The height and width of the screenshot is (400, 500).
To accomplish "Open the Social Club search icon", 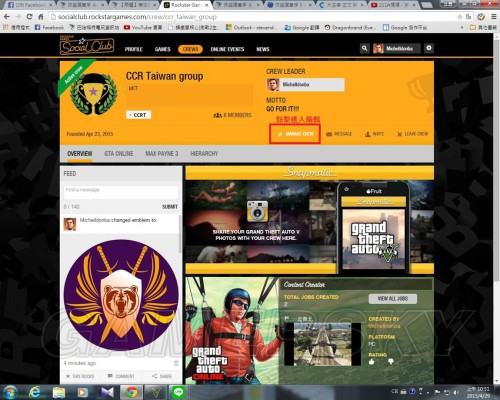I will (364, 48).
